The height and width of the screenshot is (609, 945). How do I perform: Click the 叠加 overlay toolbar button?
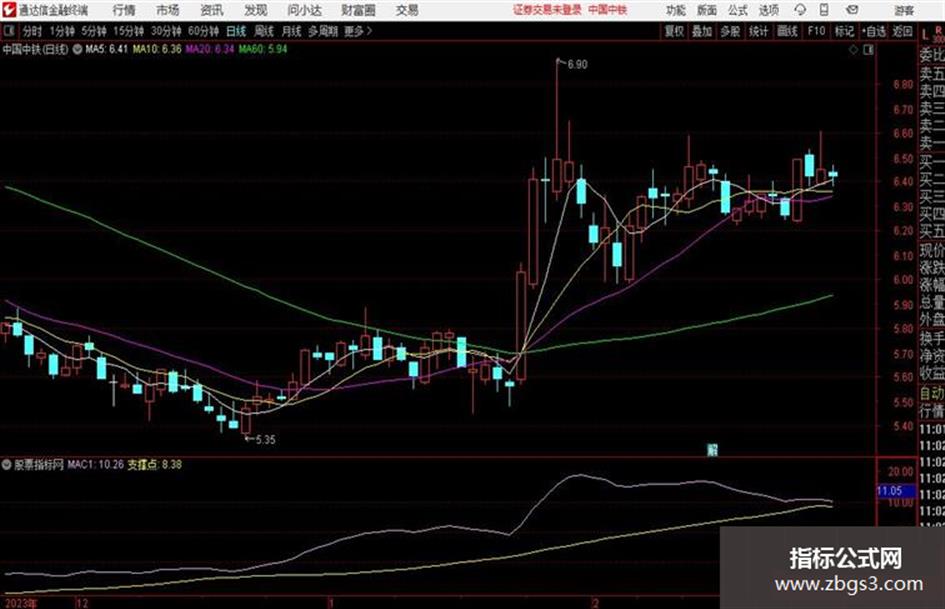[x=702, y=31]
